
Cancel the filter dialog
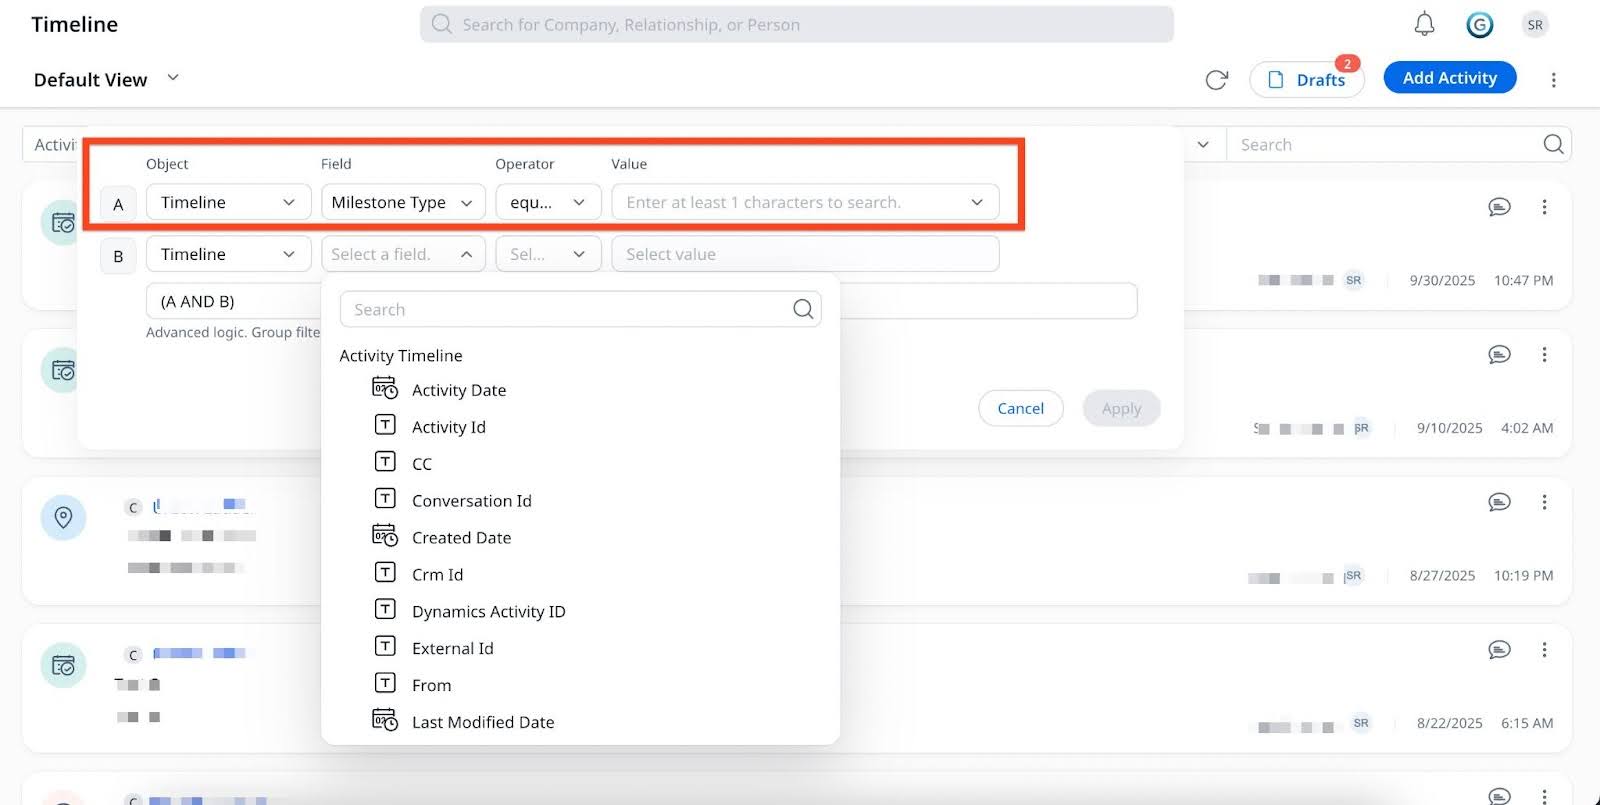[1020, 408]
